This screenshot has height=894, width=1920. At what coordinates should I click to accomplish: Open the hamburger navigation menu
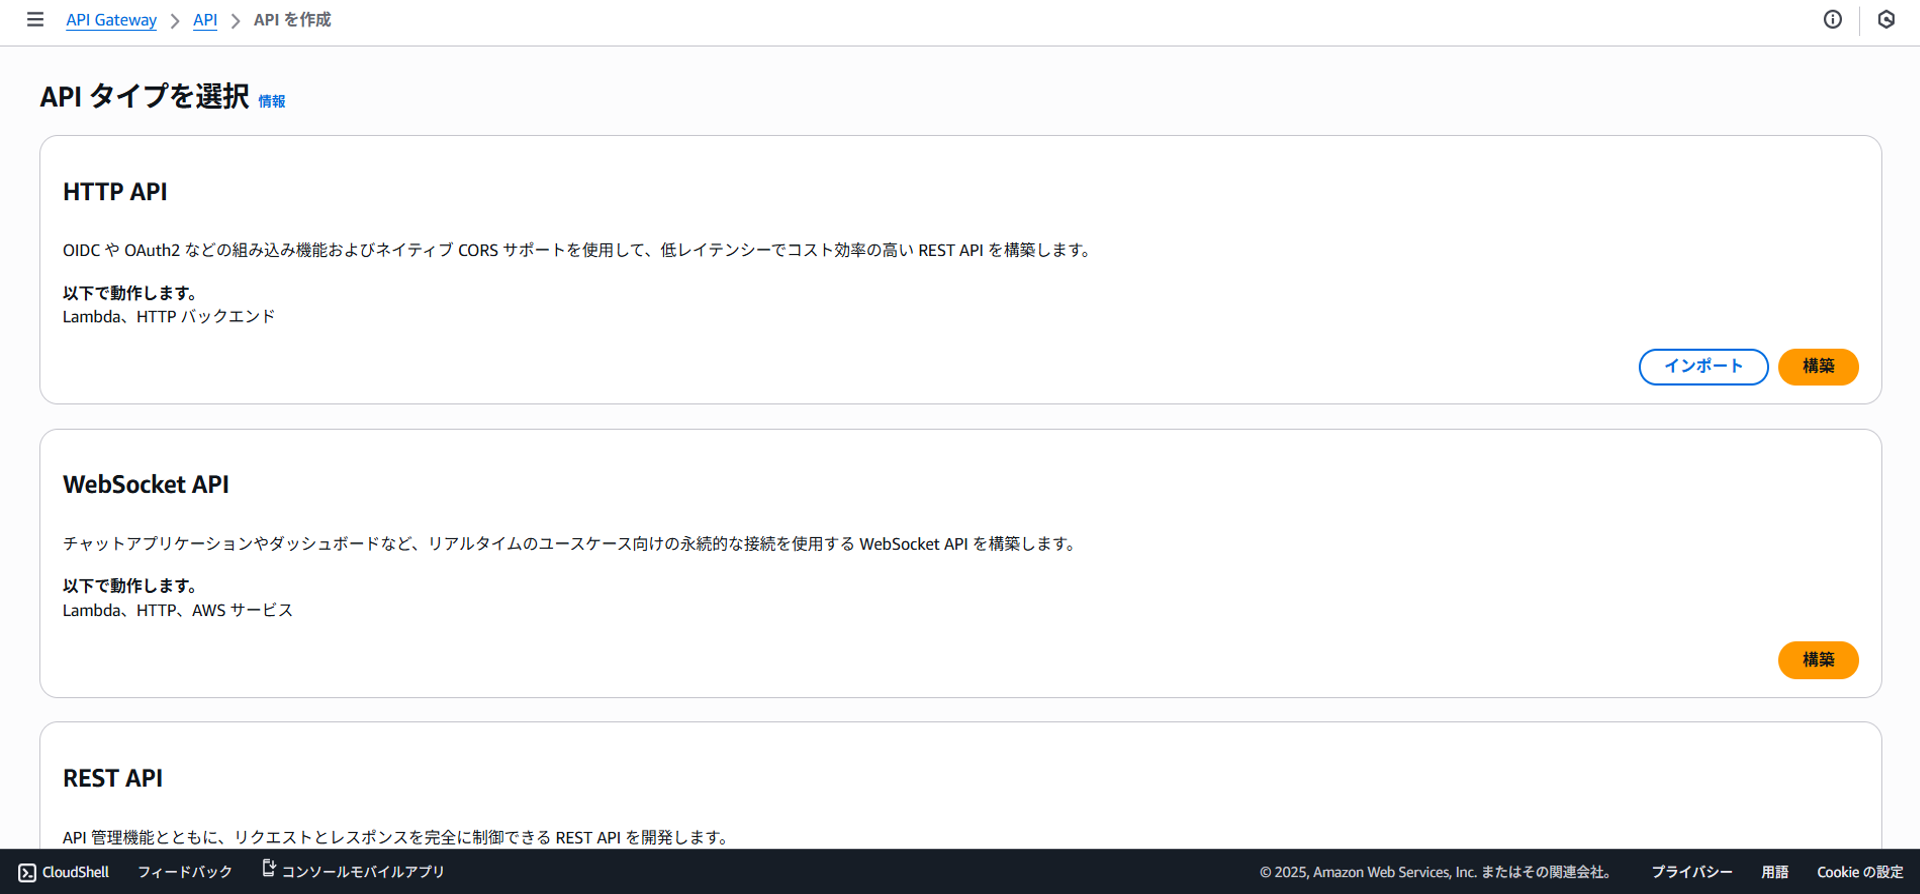35,20
